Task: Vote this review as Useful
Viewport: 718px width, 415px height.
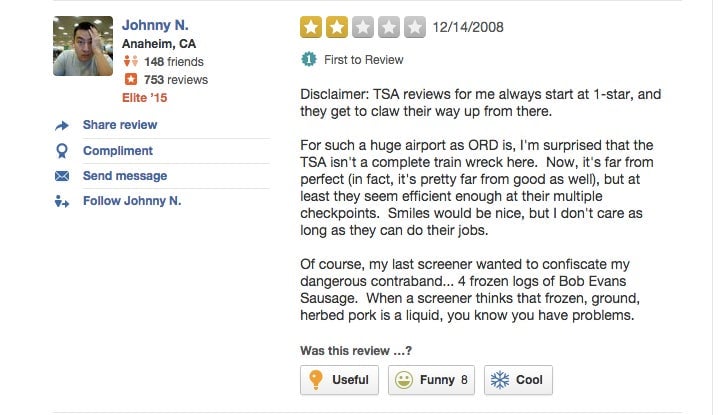Action: [339, 380]
